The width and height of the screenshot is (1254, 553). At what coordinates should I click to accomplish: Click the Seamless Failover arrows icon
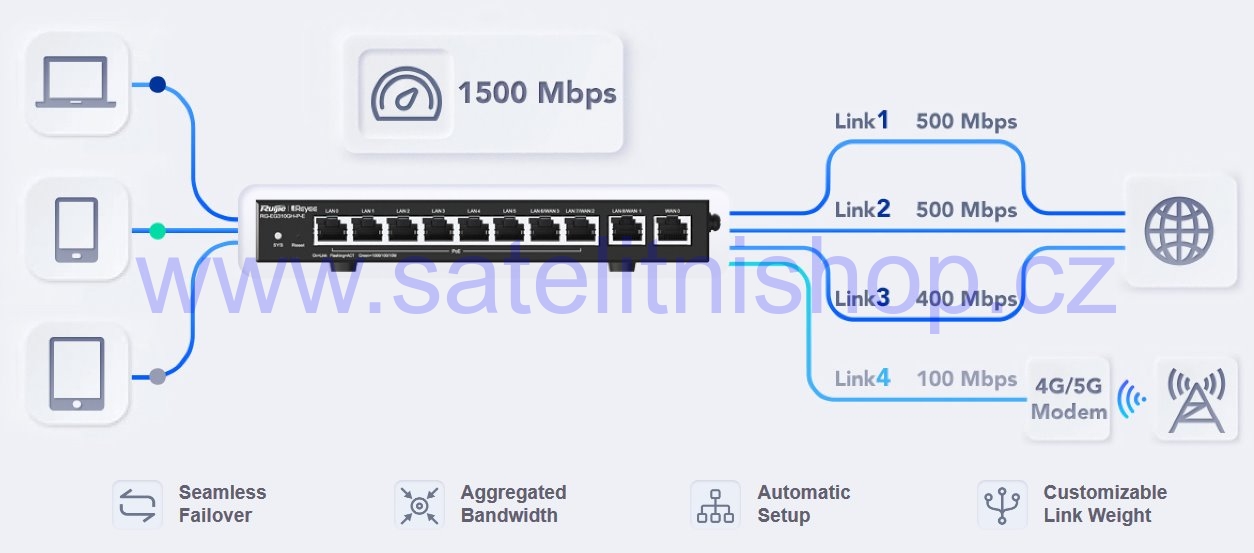point(137,505)
